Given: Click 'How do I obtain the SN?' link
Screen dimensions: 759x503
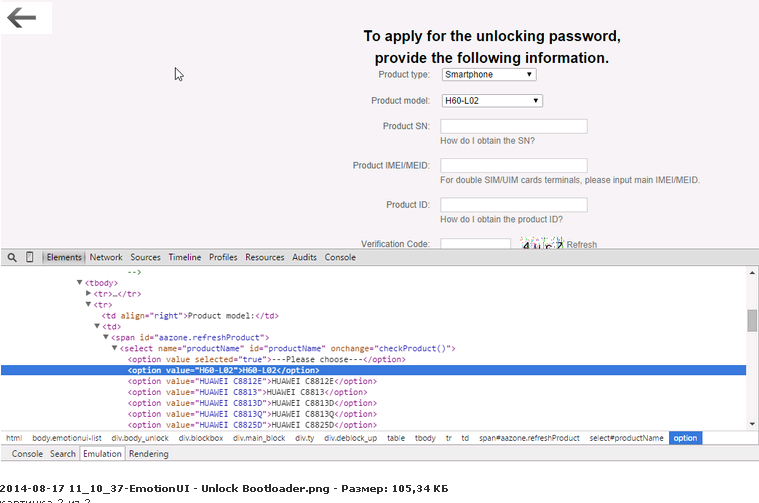Looking at the screenshot, I should click(487, 141).
